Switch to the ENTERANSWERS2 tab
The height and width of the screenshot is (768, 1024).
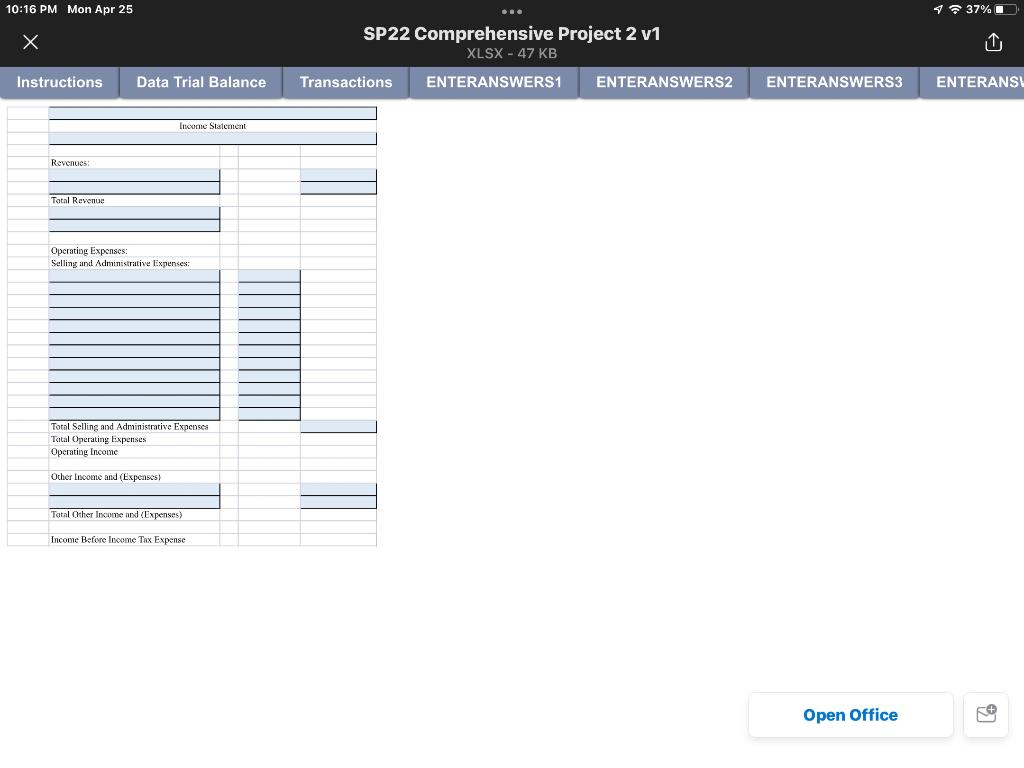point(664,82)
